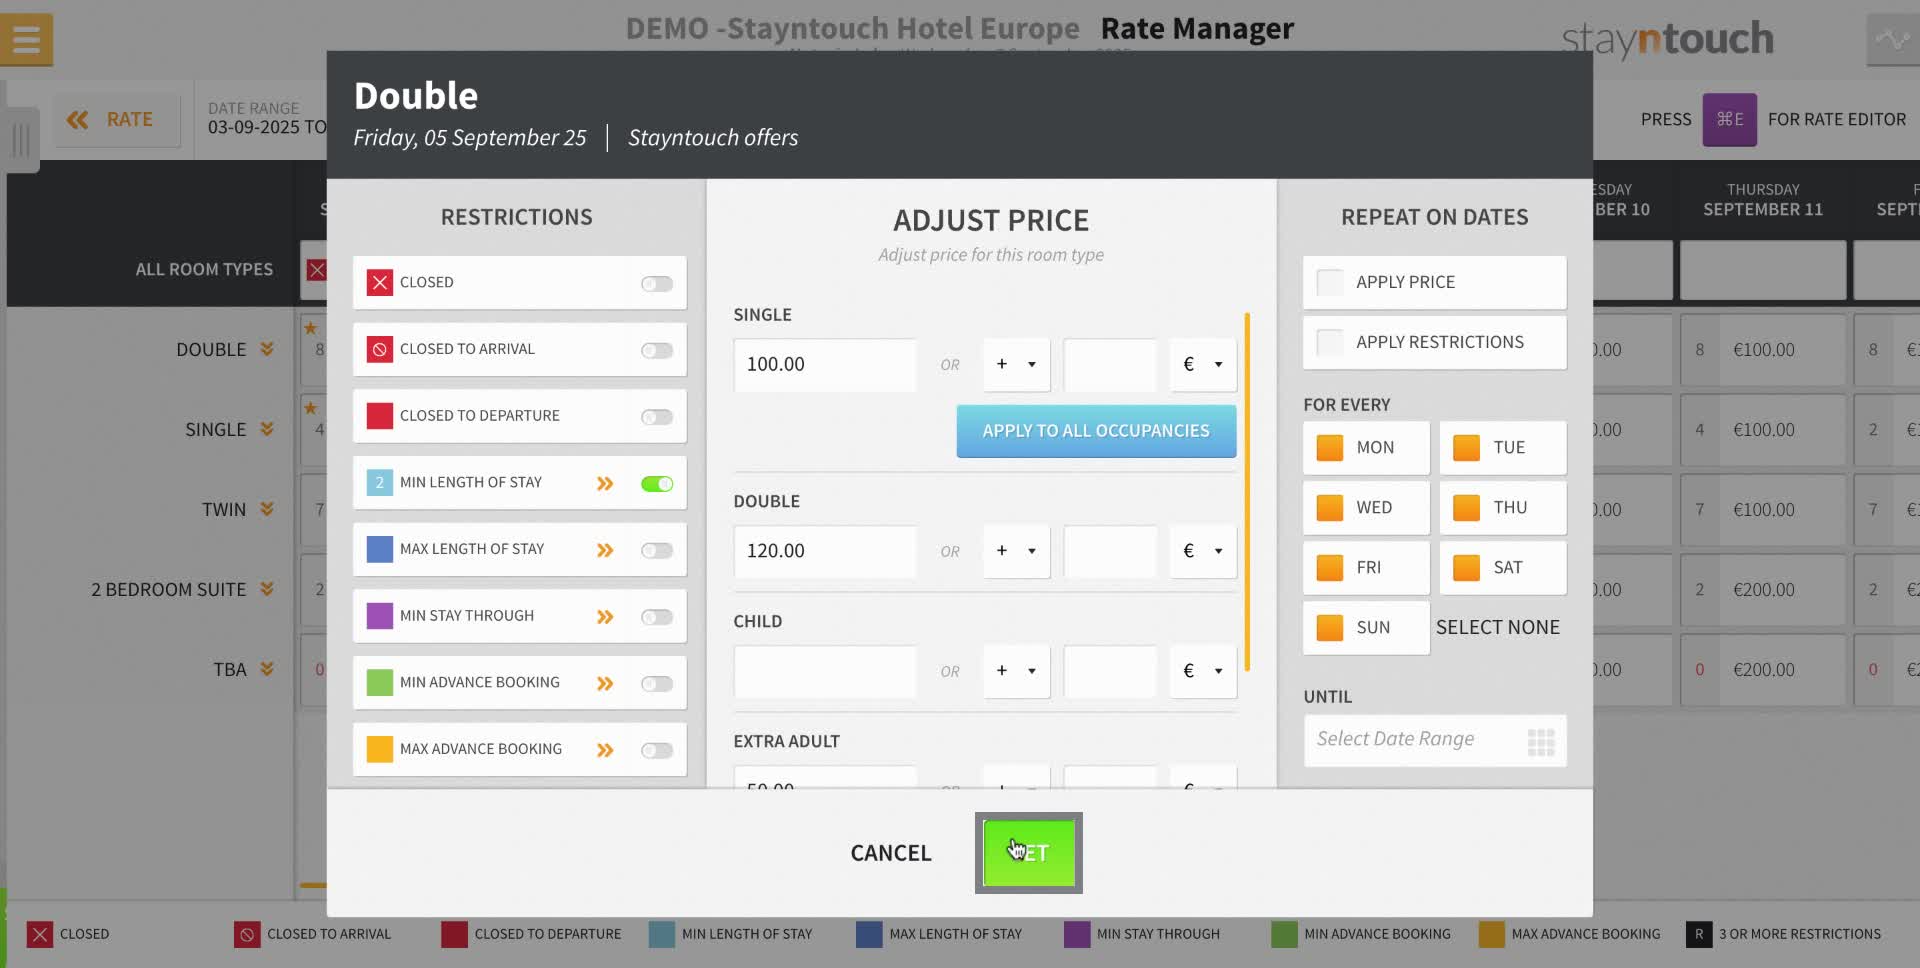Click the Cancel button

pyautogui.click(x=891, y=853)
